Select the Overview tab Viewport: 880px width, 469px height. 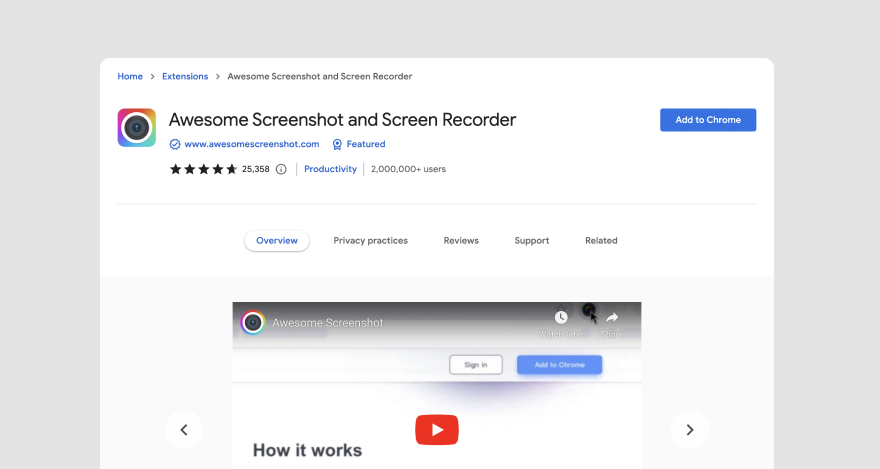(x=277, y=241)
